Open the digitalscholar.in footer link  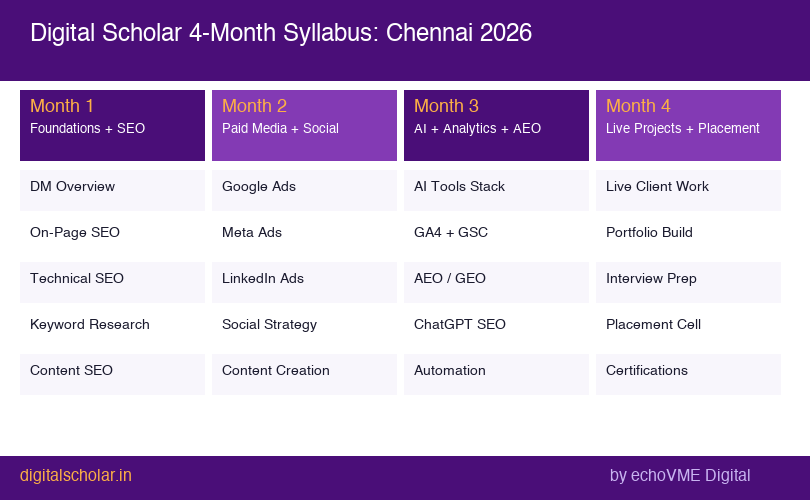point(76,475)
